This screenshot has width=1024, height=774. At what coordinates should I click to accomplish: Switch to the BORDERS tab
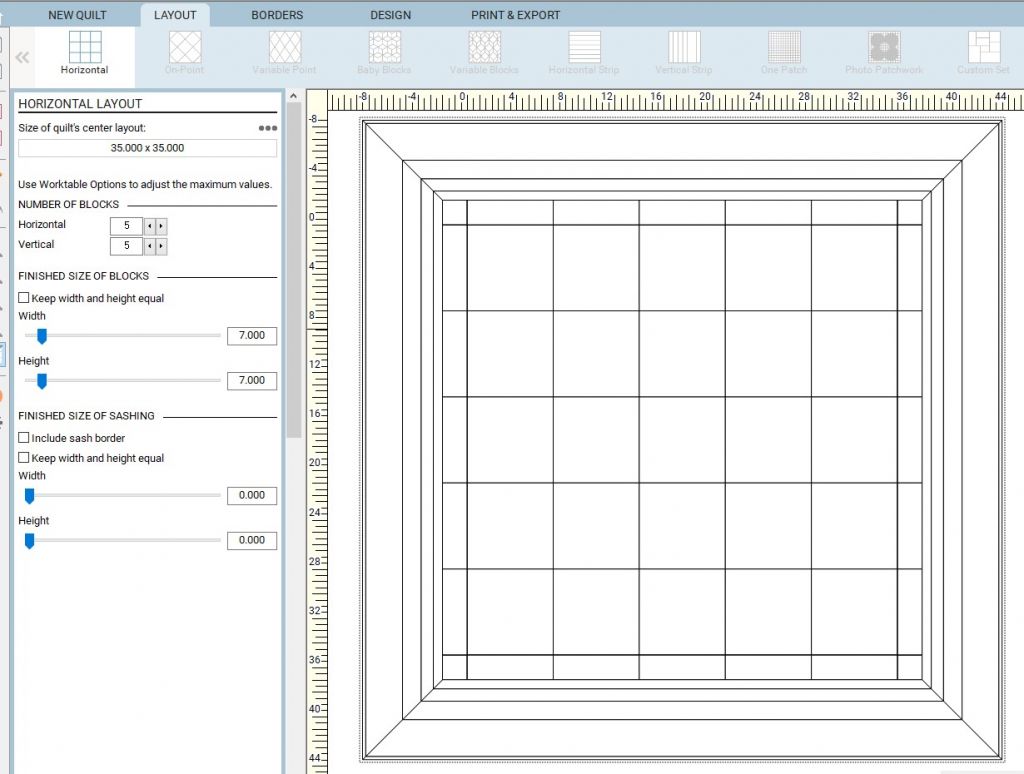[x=277, y=15]
